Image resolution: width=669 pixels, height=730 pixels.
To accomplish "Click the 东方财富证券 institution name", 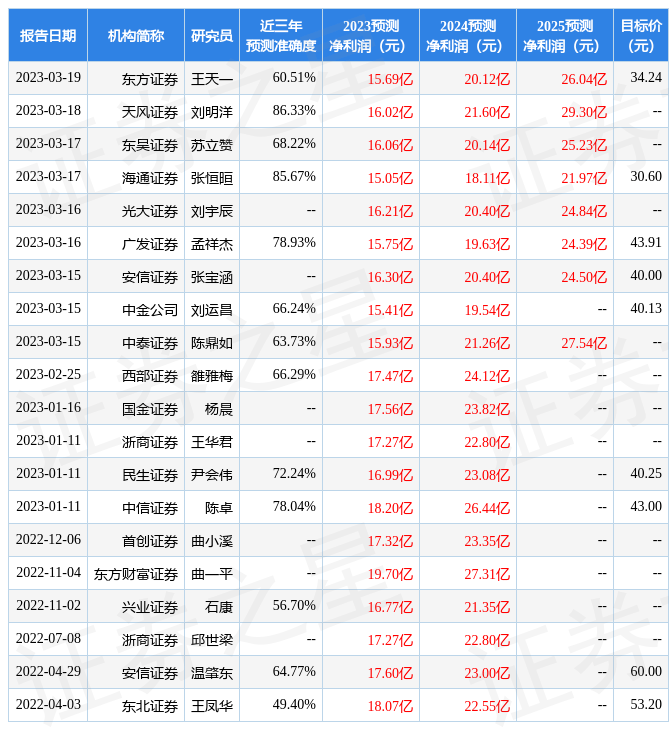I will point(136,575).
